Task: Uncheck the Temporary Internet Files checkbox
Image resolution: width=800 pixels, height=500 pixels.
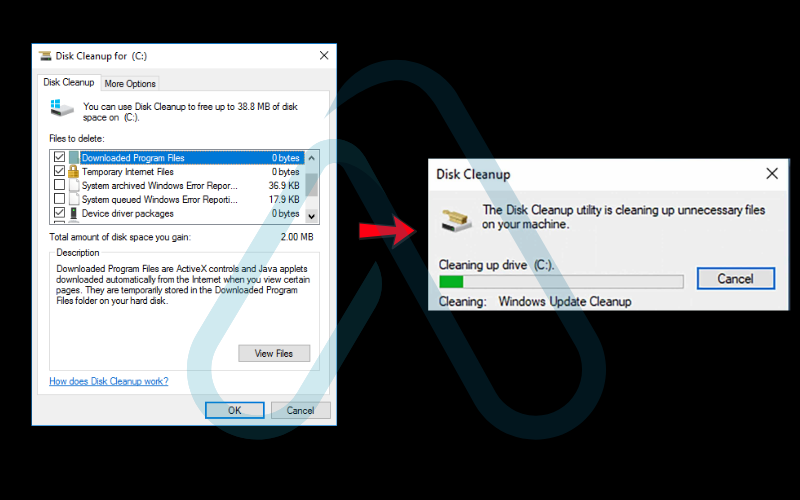Action: pyautogui.click(x=59, y=171)
